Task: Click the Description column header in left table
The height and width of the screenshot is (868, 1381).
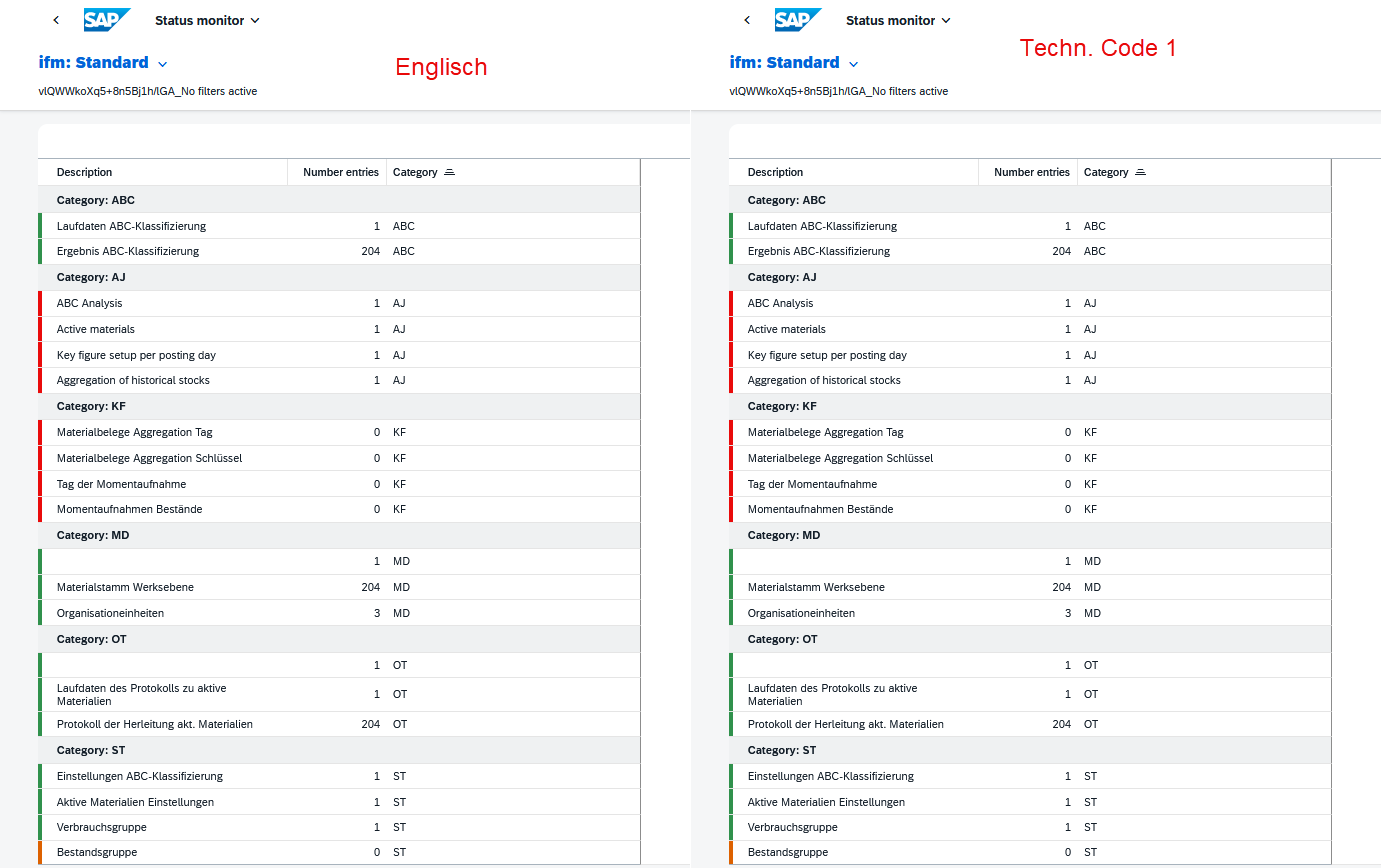Action: click(85, 172)
